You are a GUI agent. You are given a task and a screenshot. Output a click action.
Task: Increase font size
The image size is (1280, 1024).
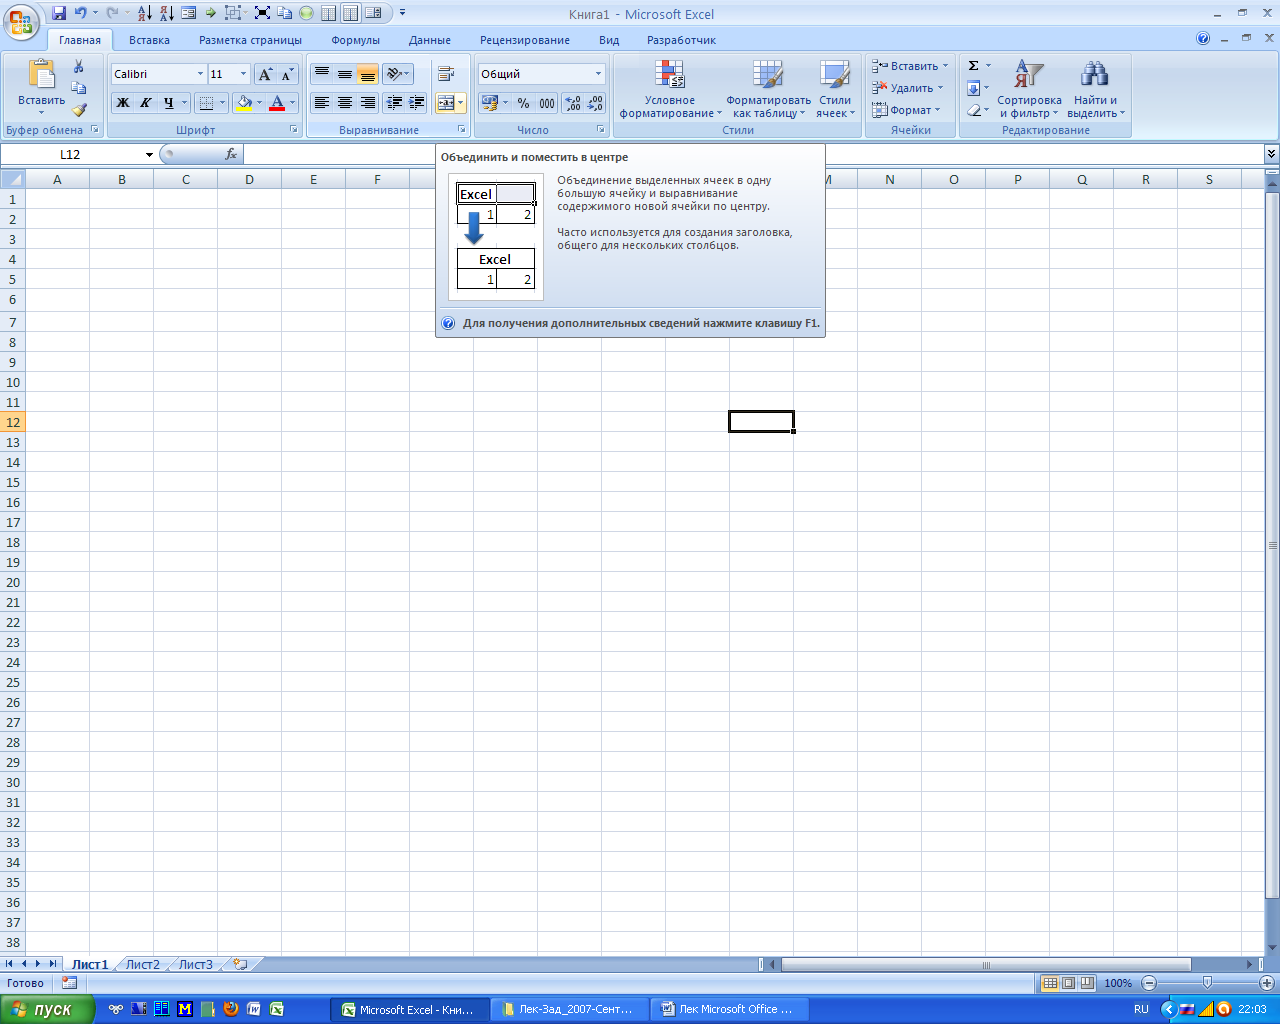coord(265,74)
